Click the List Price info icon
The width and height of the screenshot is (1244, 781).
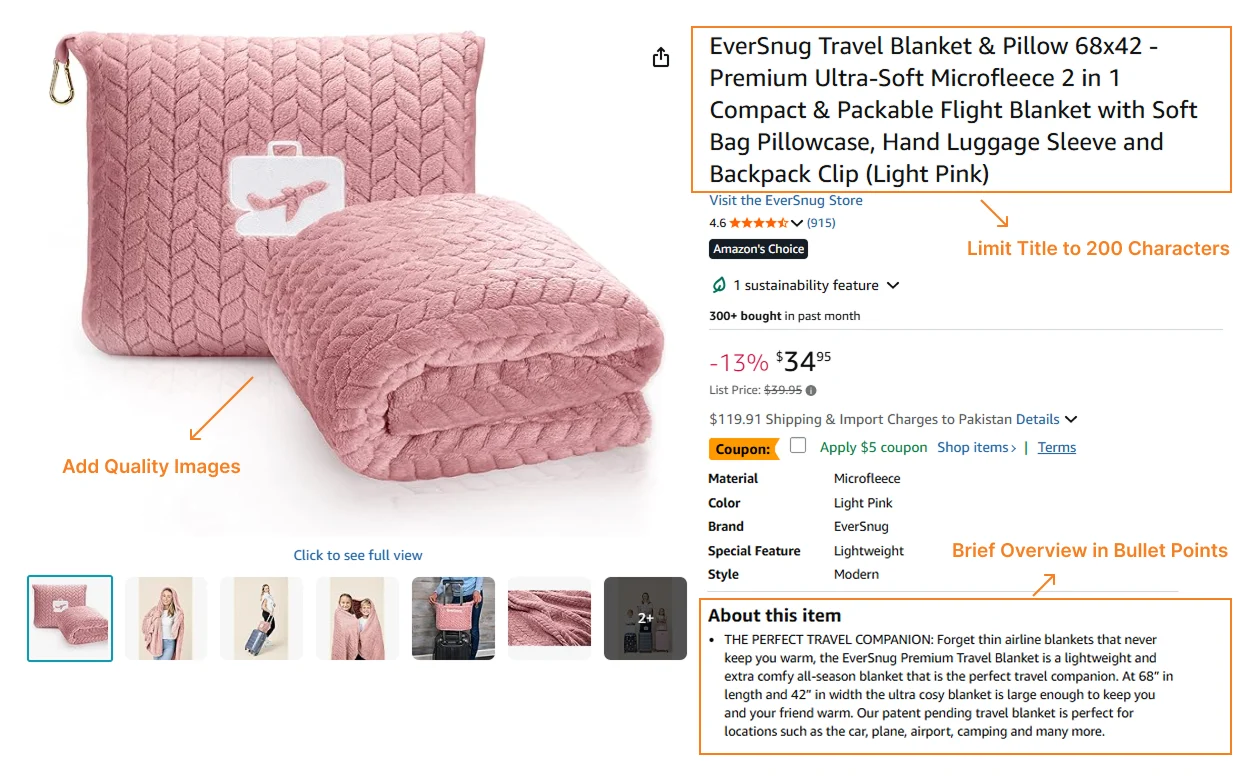tap(811, 391)
